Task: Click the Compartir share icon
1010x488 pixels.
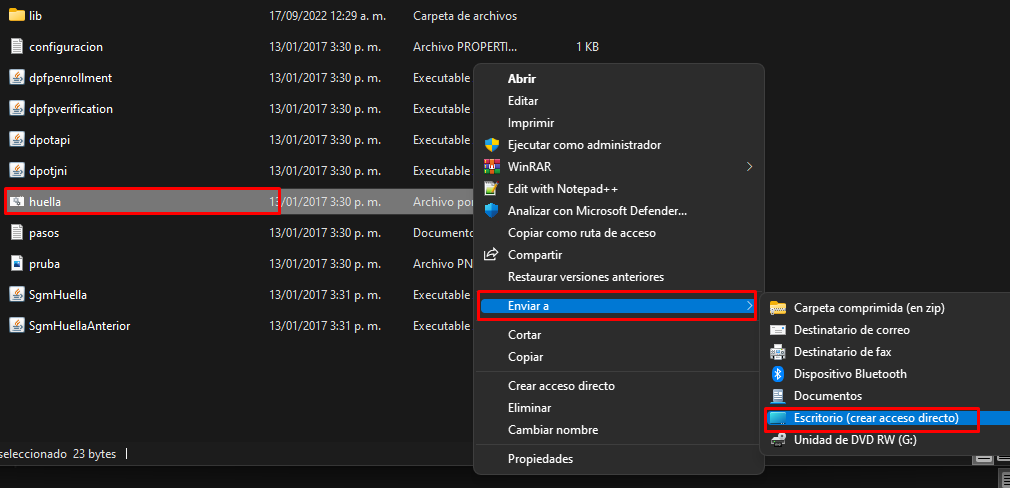Action: (492, 254)
